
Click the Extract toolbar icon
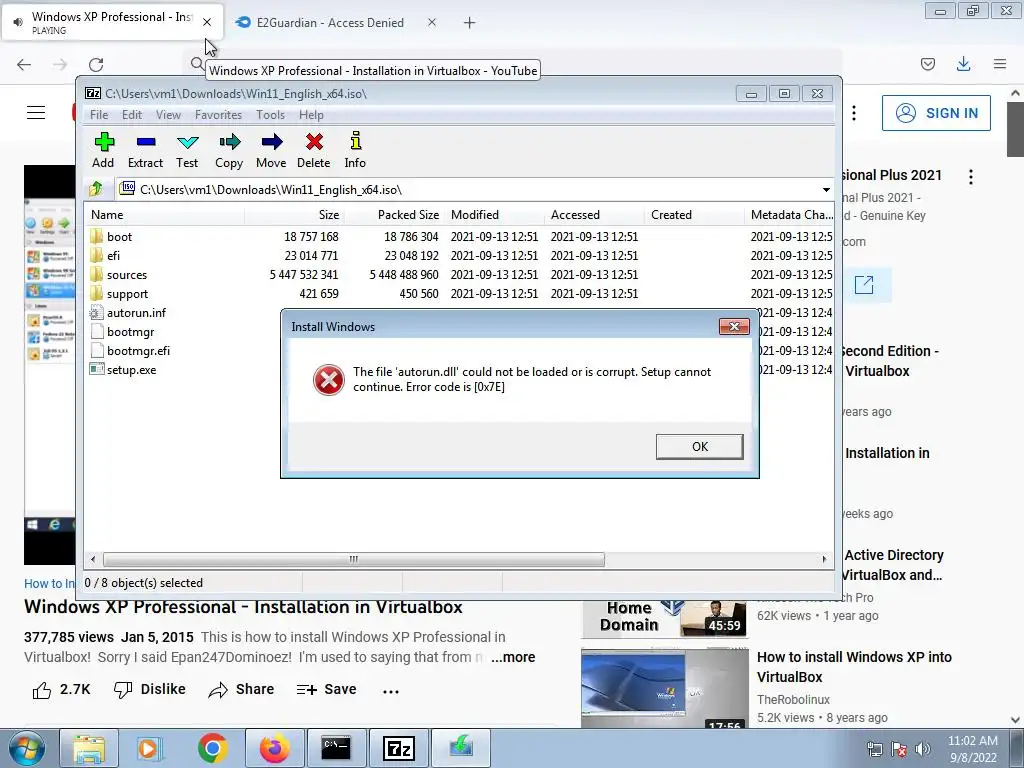pos(145,150)
